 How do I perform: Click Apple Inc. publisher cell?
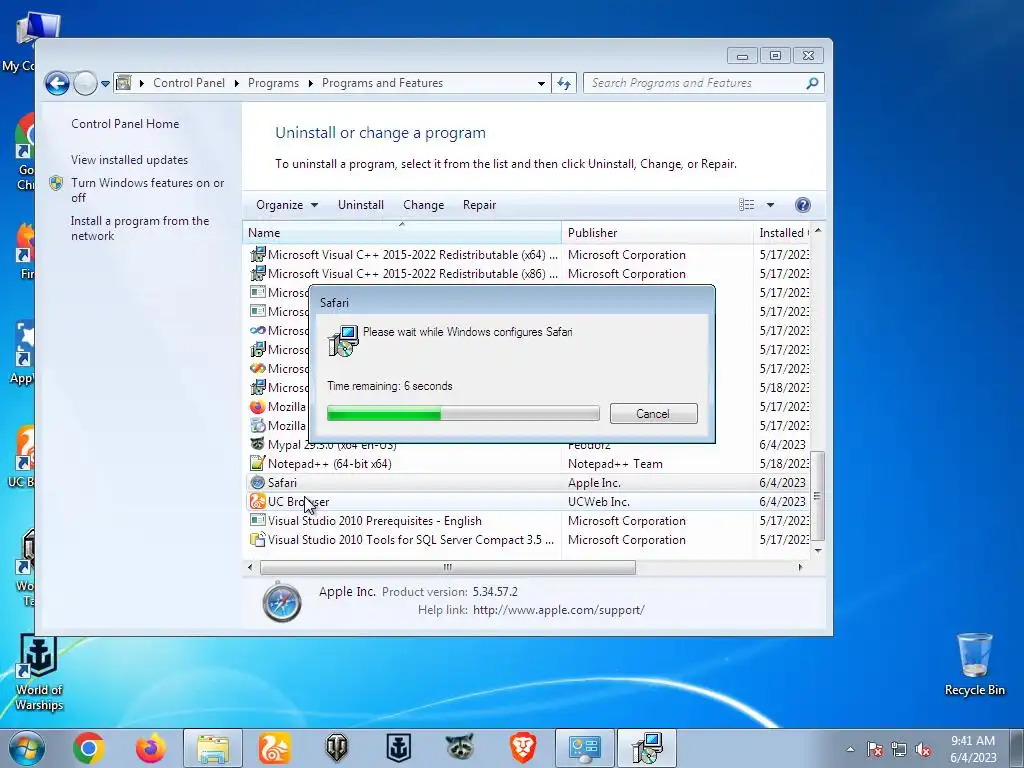(x=594, y=483)
